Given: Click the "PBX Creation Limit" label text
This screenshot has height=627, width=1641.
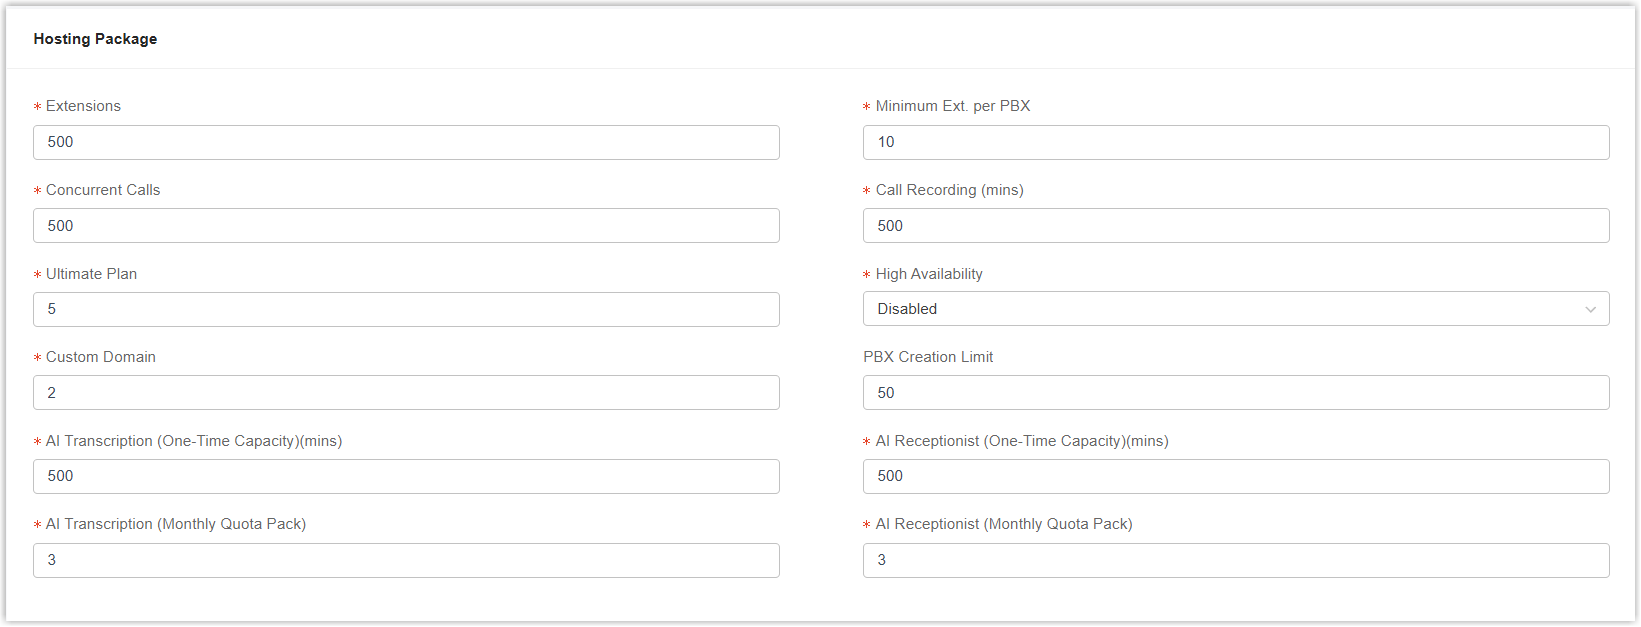Looking at the screenshot, I should 928,357.
